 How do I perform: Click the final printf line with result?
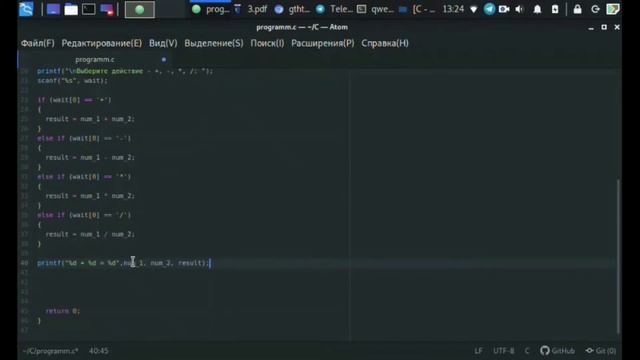pos(124,263)
